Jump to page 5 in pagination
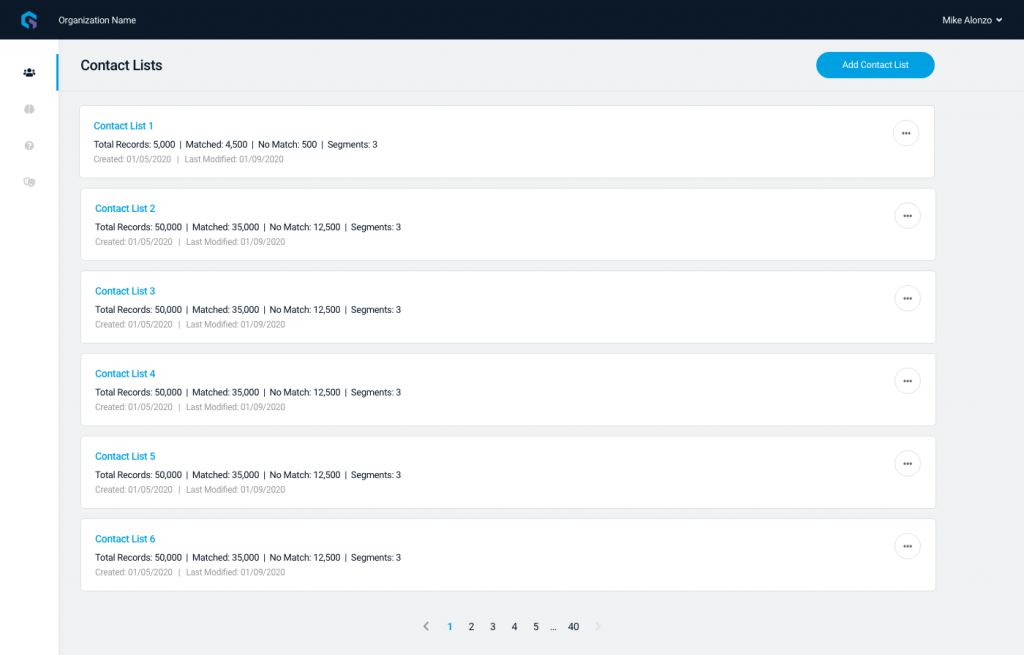Viewport: 1024px width, 655px height. point(536,627)
